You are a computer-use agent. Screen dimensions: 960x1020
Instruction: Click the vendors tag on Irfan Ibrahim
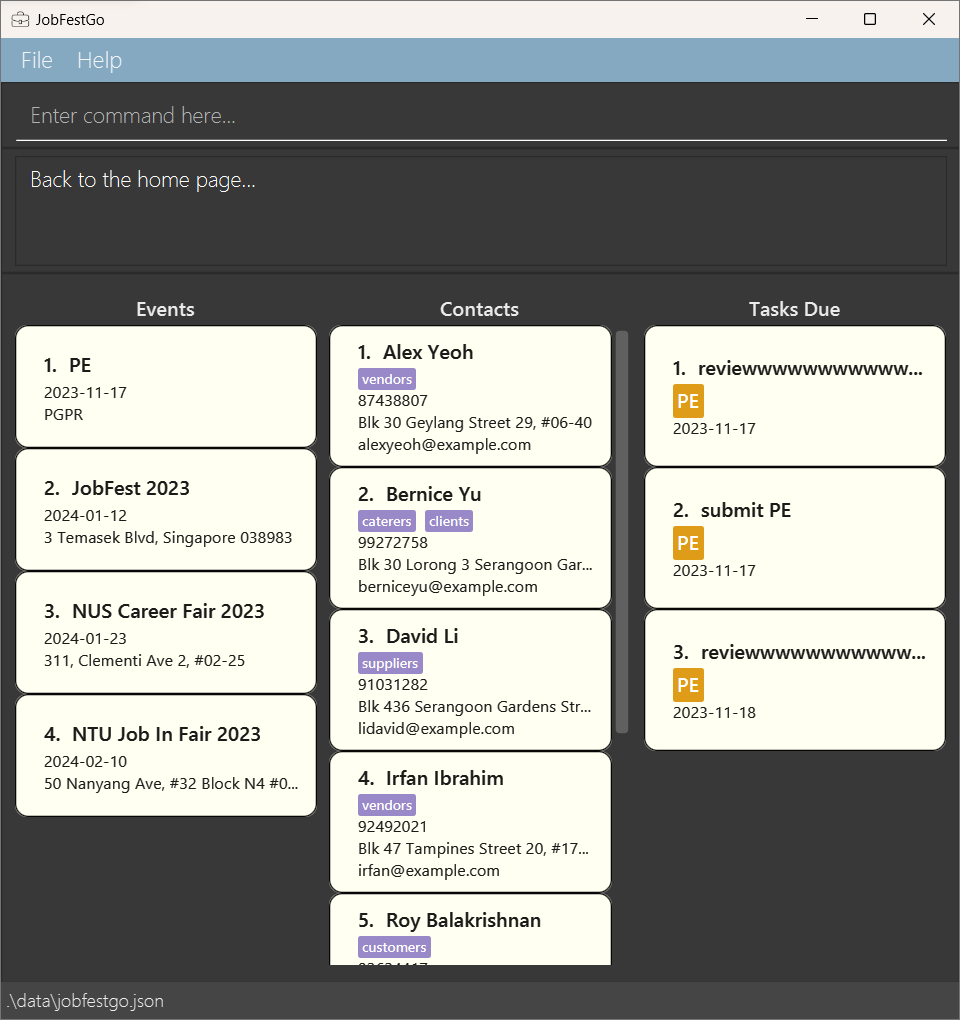(x=387, y=805)
